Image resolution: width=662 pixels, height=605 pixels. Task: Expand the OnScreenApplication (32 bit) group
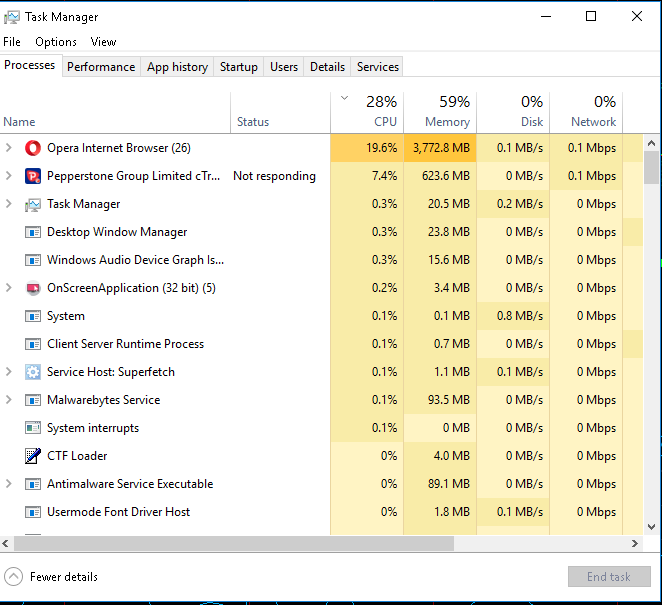8,288
